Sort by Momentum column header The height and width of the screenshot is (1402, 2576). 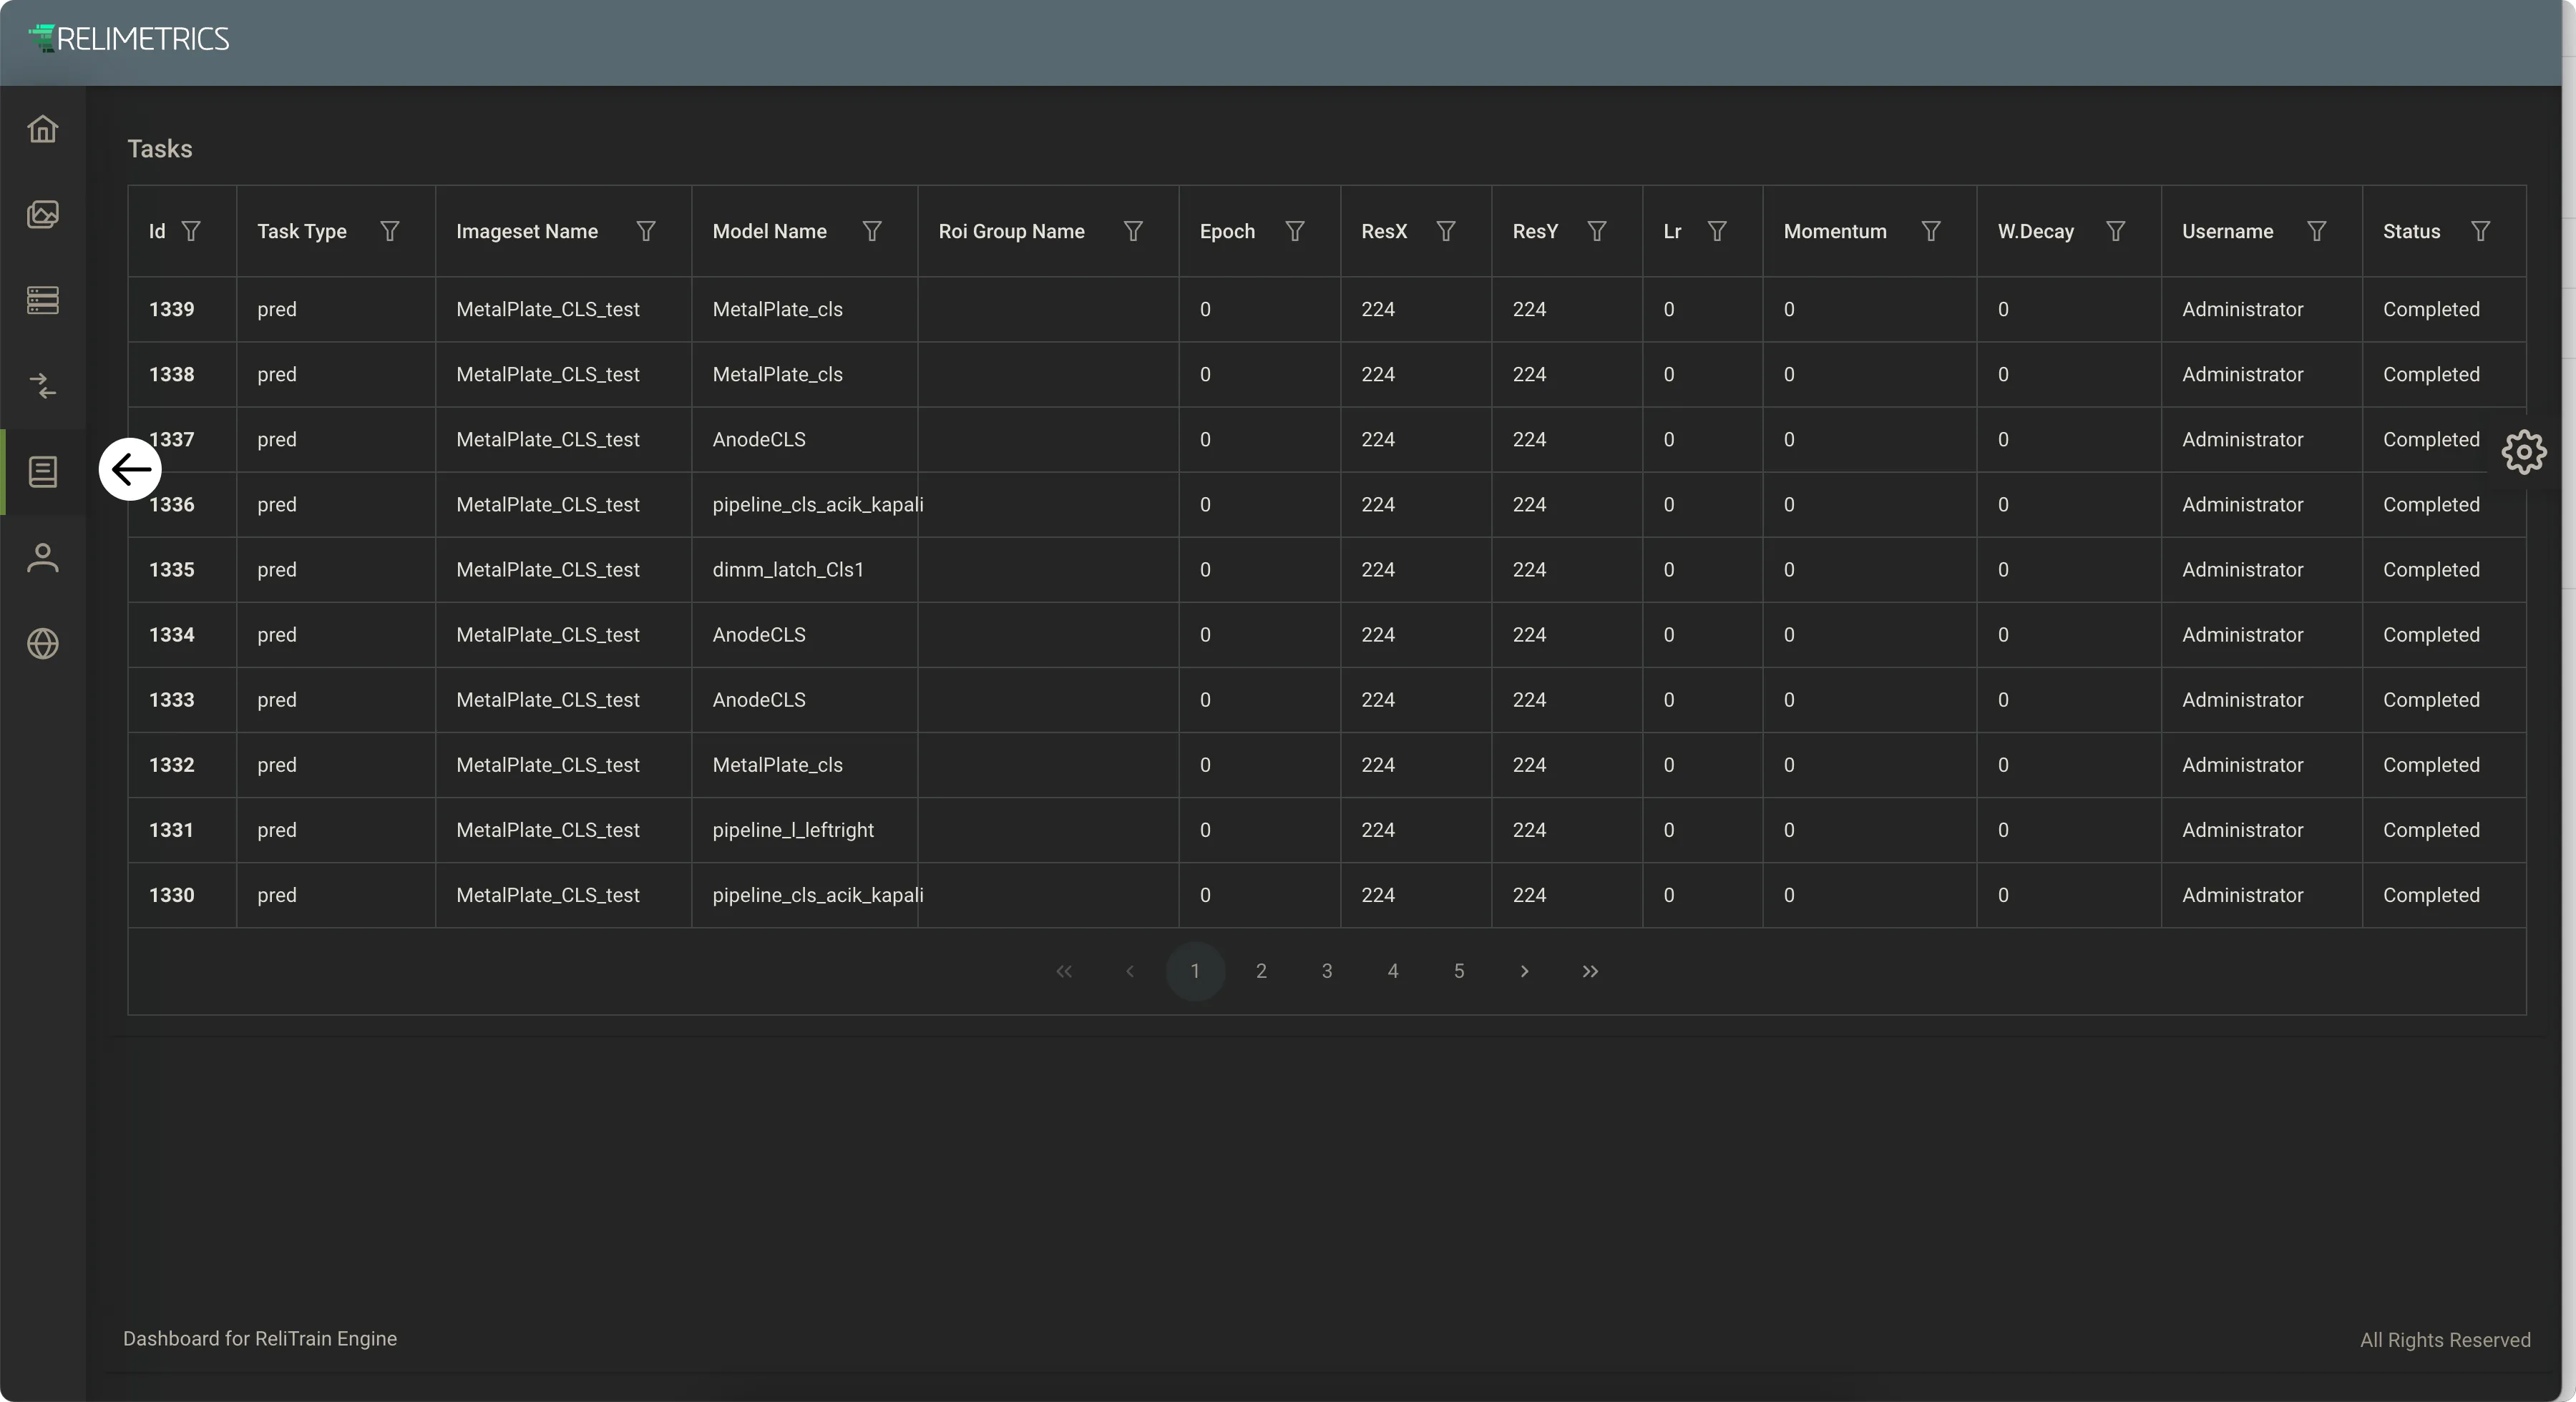click(1835, 231)
